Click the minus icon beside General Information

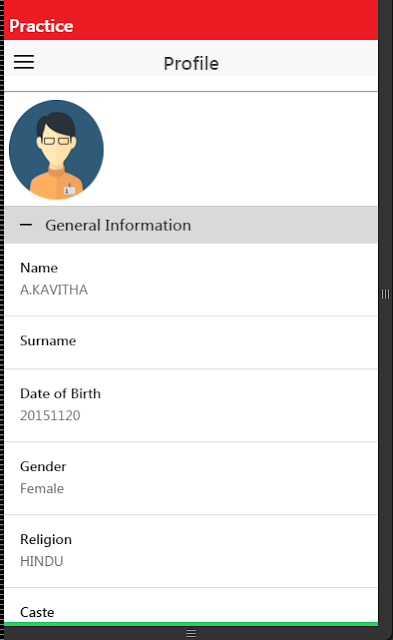click(x=26, y=225)
